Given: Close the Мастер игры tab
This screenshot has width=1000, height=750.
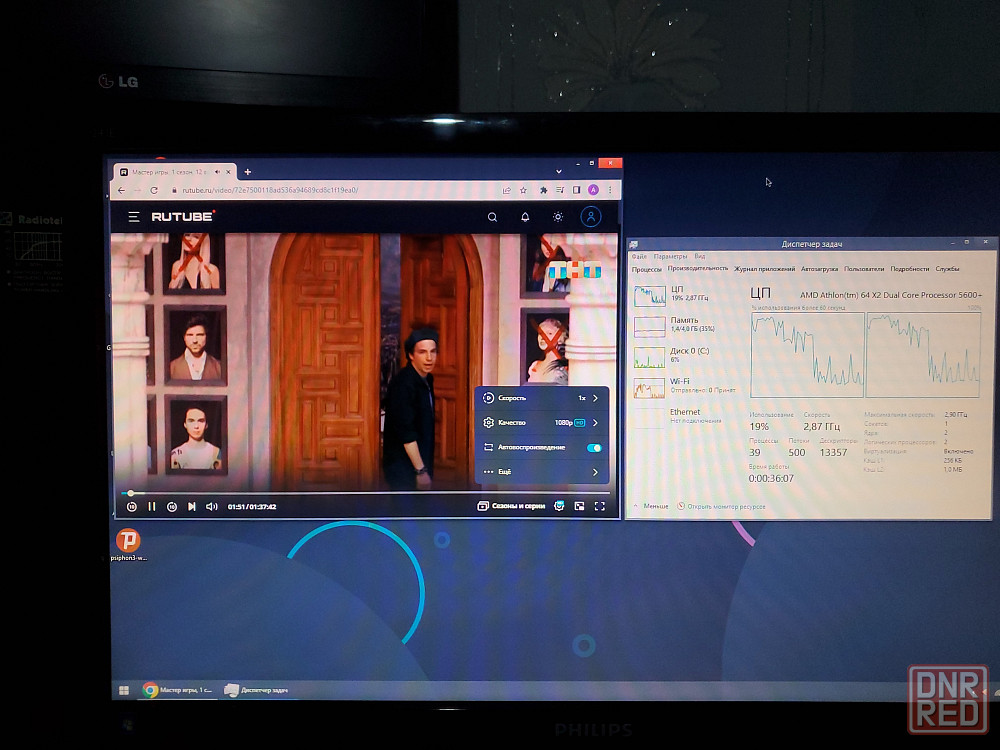Looking at the screenshot, I should [x=228, y=172].
